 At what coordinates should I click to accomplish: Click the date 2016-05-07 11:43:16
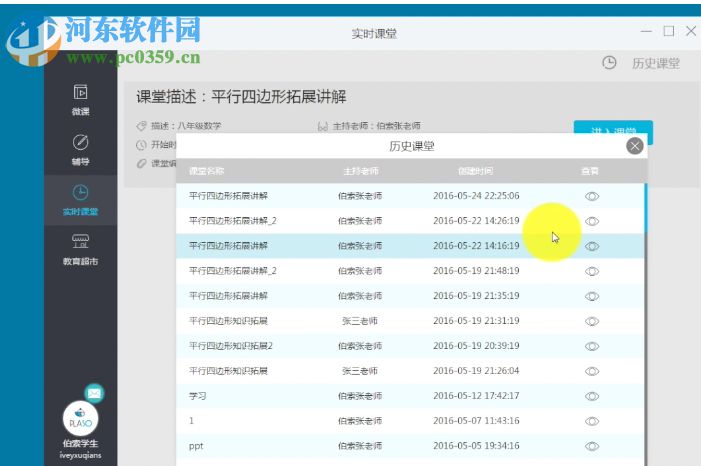(476, 421)
